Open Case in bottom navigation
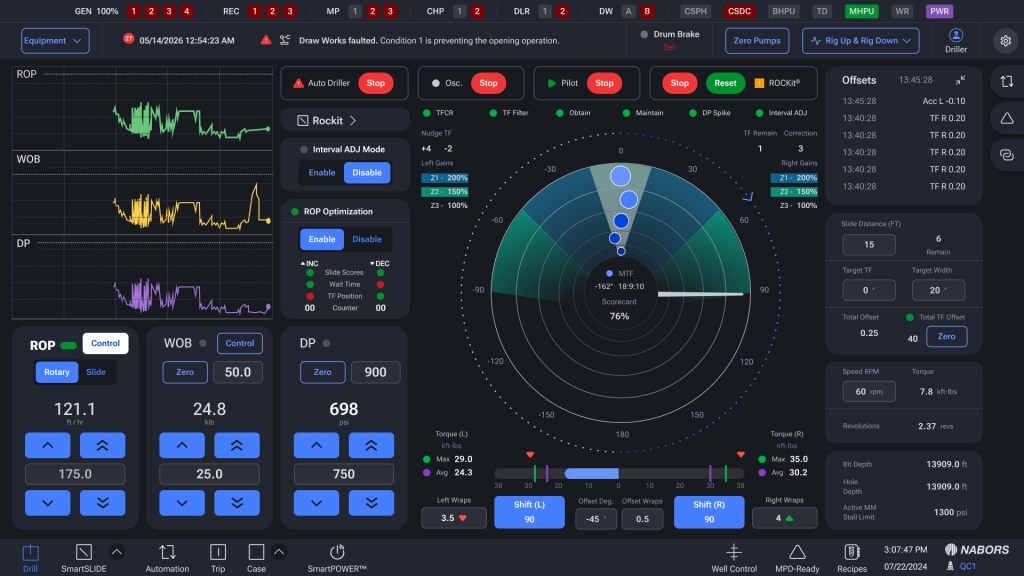This screenshot has height=576, width=1024. [256, 558]
